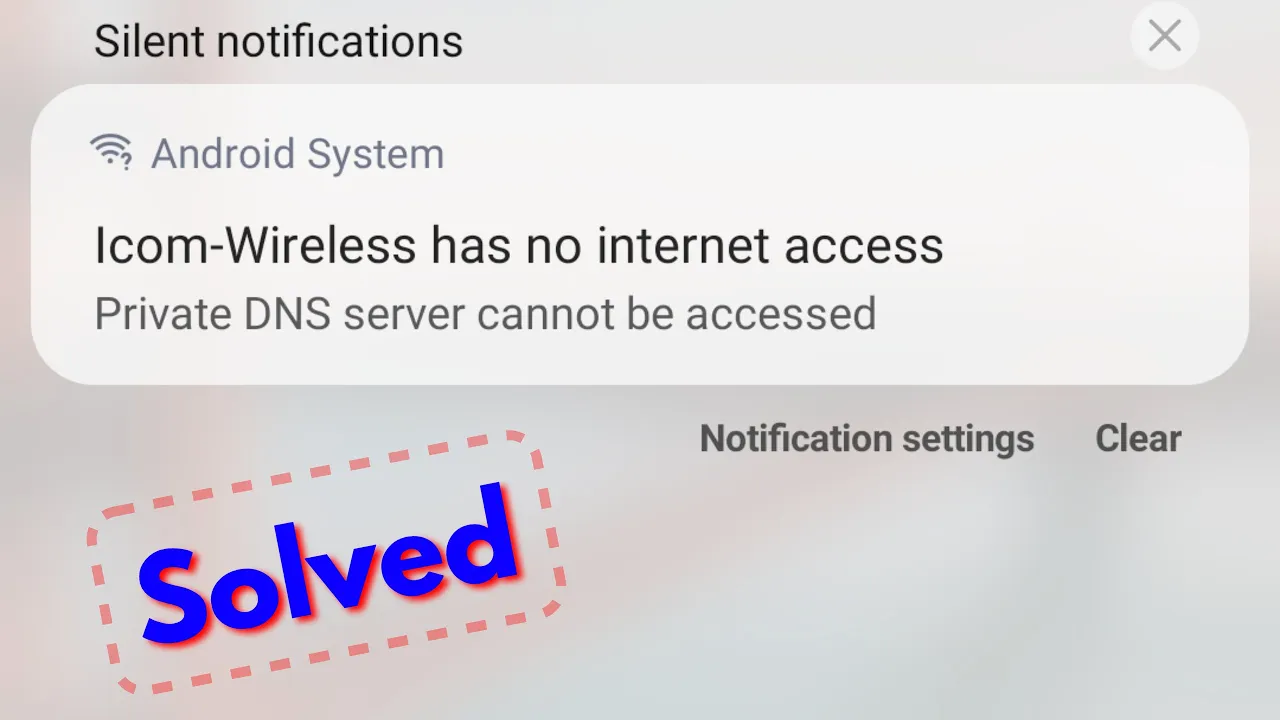Tap the word Icom-Wireless in notification title
The height and width of the screenshot is (720, 1280).
(x=254, y=246)
